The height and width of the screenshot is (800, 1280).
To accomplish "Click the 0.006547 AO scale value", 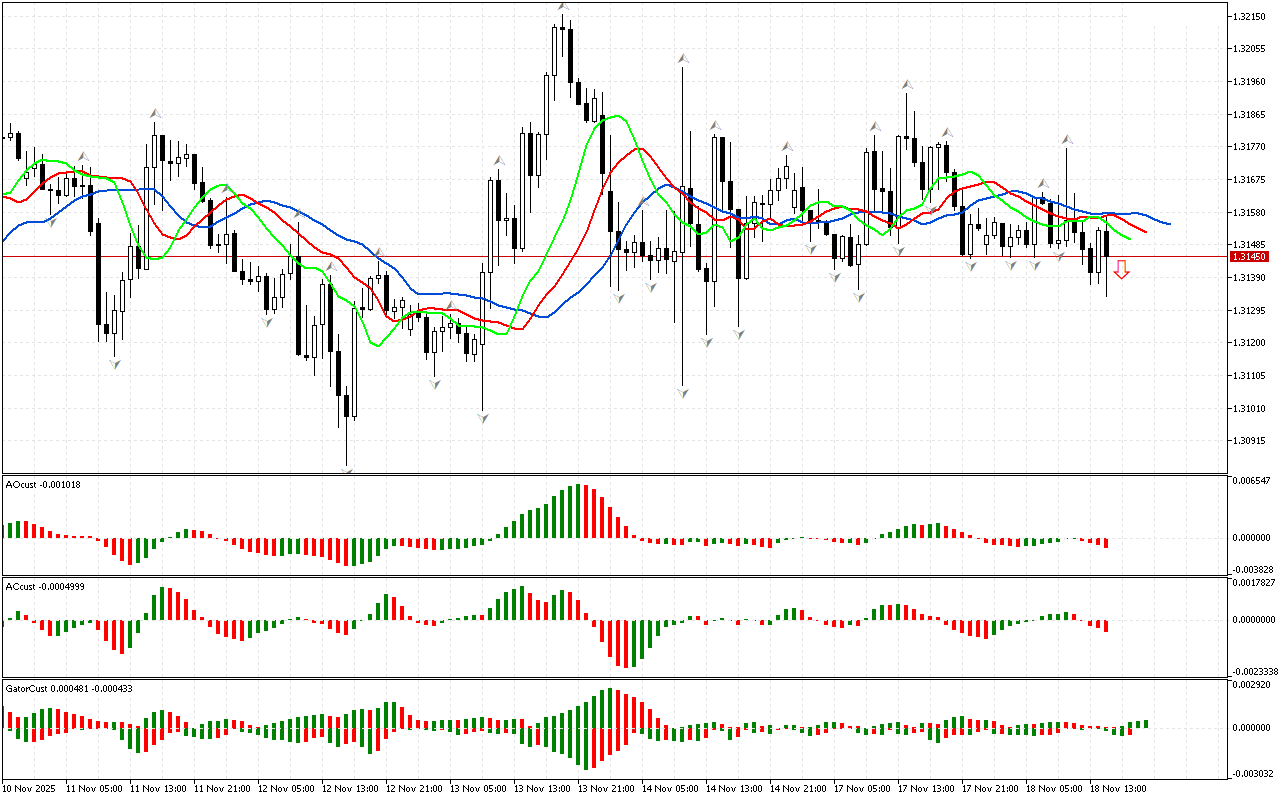I will coord(1254,481).
